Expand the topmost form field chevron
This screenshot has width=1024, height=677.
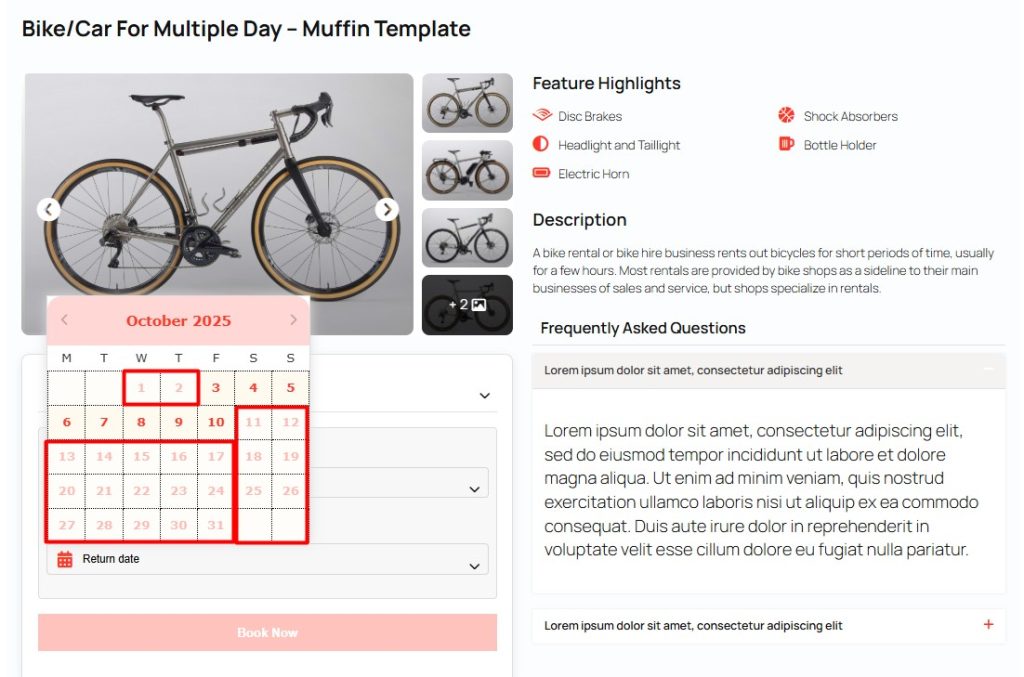click(484, 395)
